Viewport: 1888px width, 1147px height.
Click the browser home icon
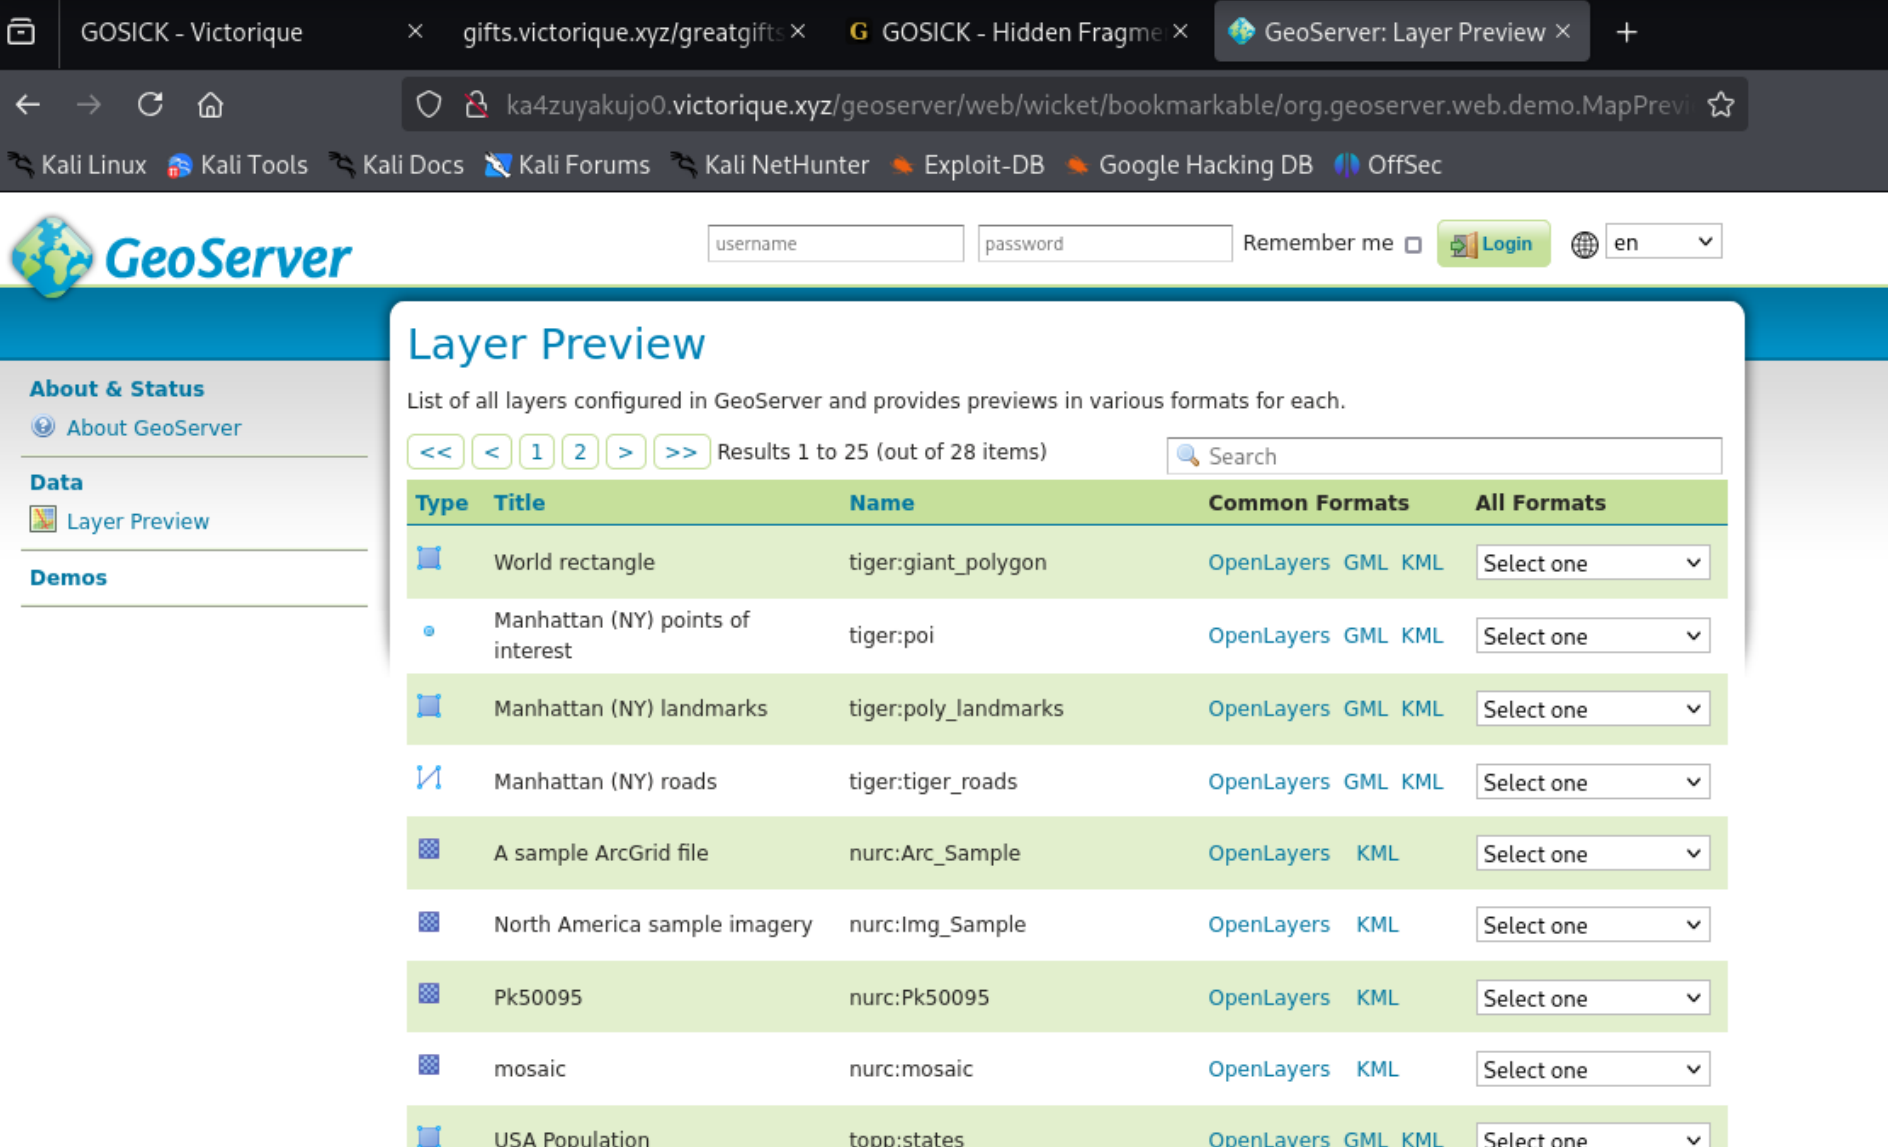[x=210, y=104]
